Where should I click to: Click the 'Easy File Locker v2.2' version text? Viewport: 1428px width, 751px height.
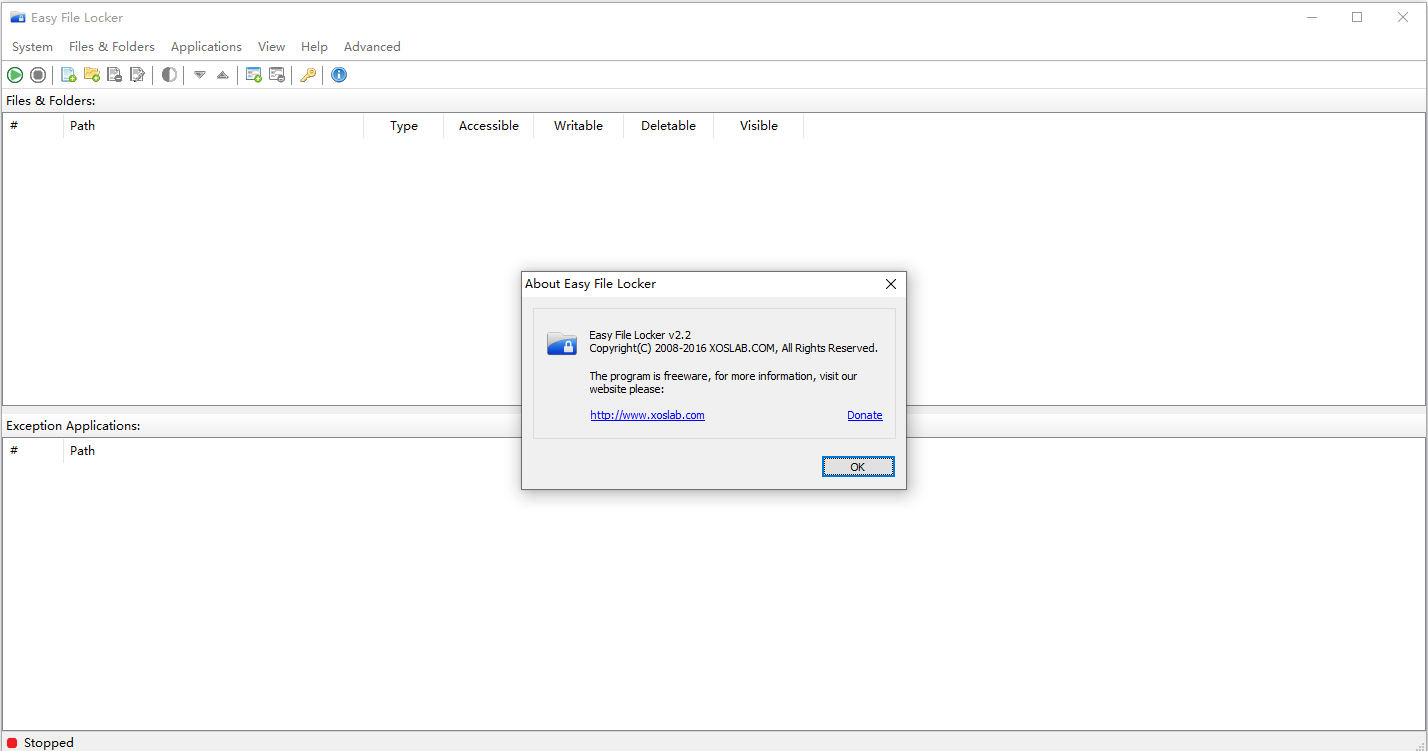pos(640,335)
